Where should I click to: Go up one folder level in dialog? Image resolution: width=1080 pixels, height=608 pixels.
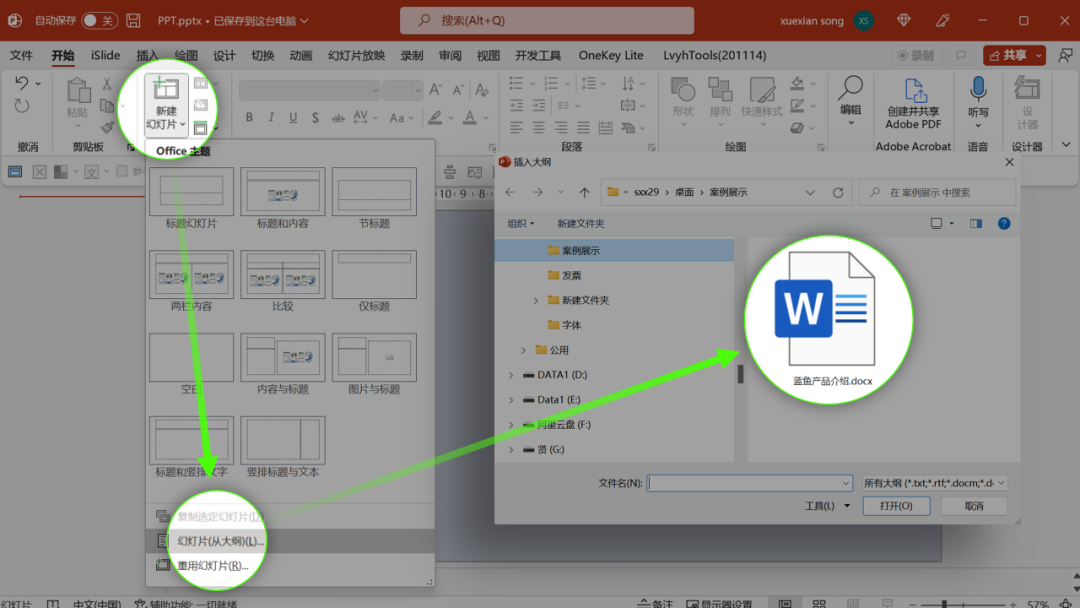coord(585,192)
